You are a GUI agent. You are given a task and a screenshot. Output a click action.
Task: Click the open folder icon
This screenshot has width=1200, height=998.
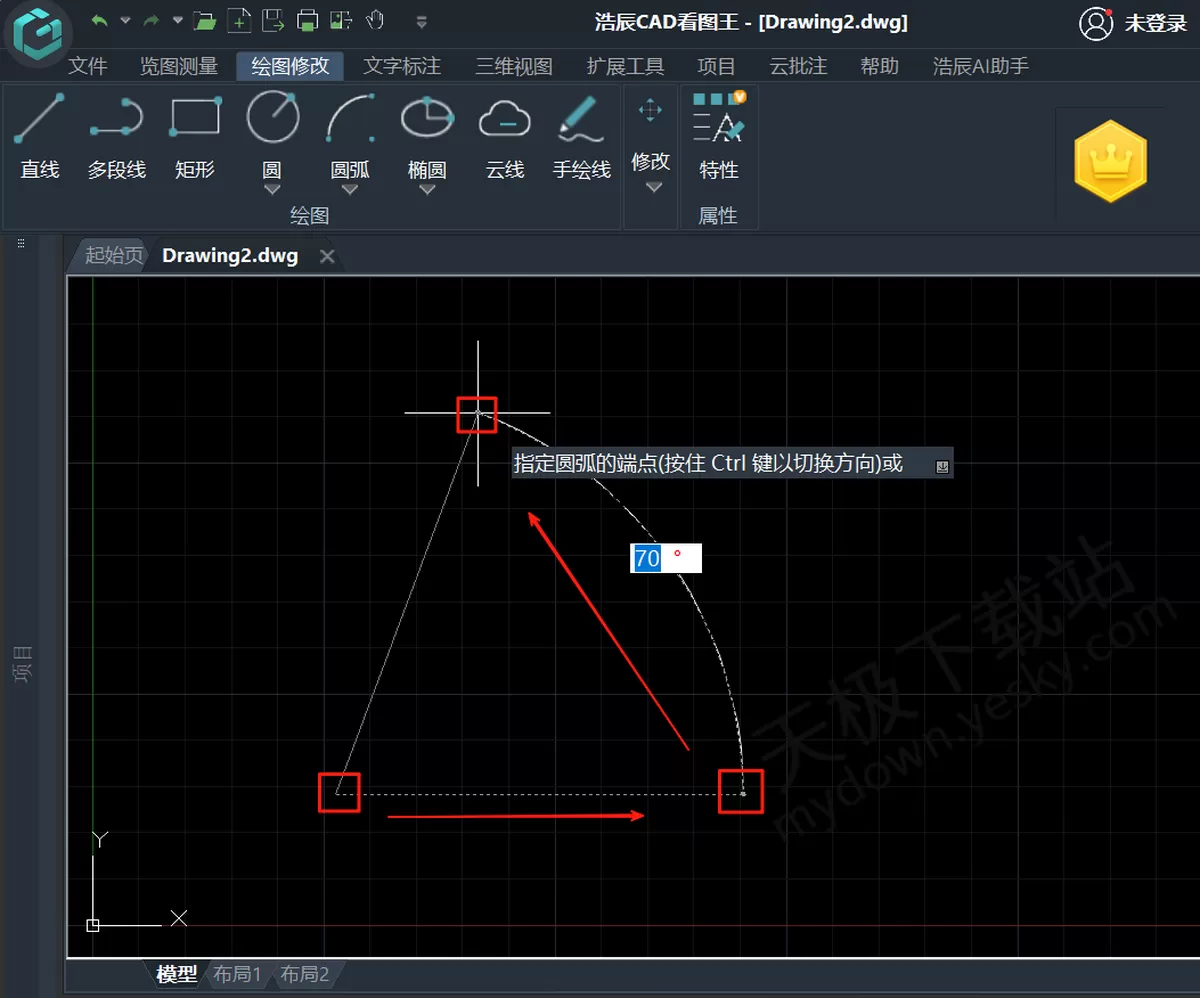coord(204,20)
